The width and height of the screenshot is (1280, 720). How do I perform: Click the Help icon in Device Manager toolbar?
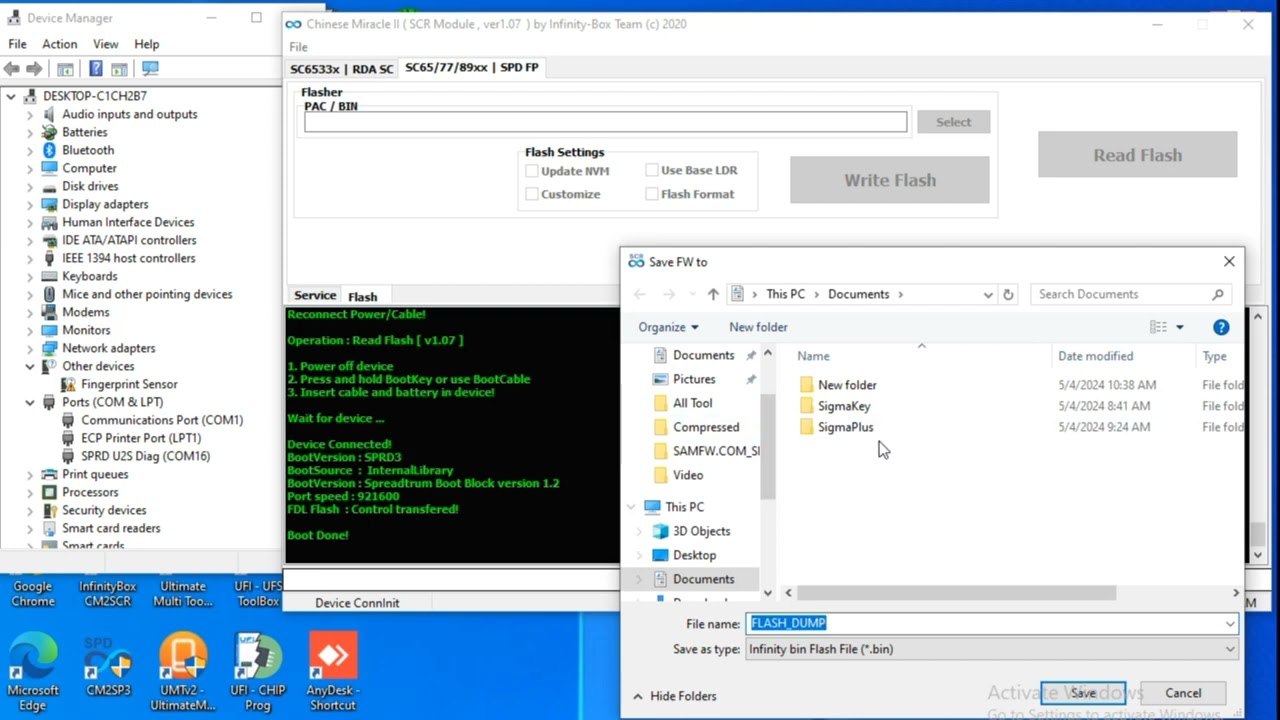[x=96, y=69]
